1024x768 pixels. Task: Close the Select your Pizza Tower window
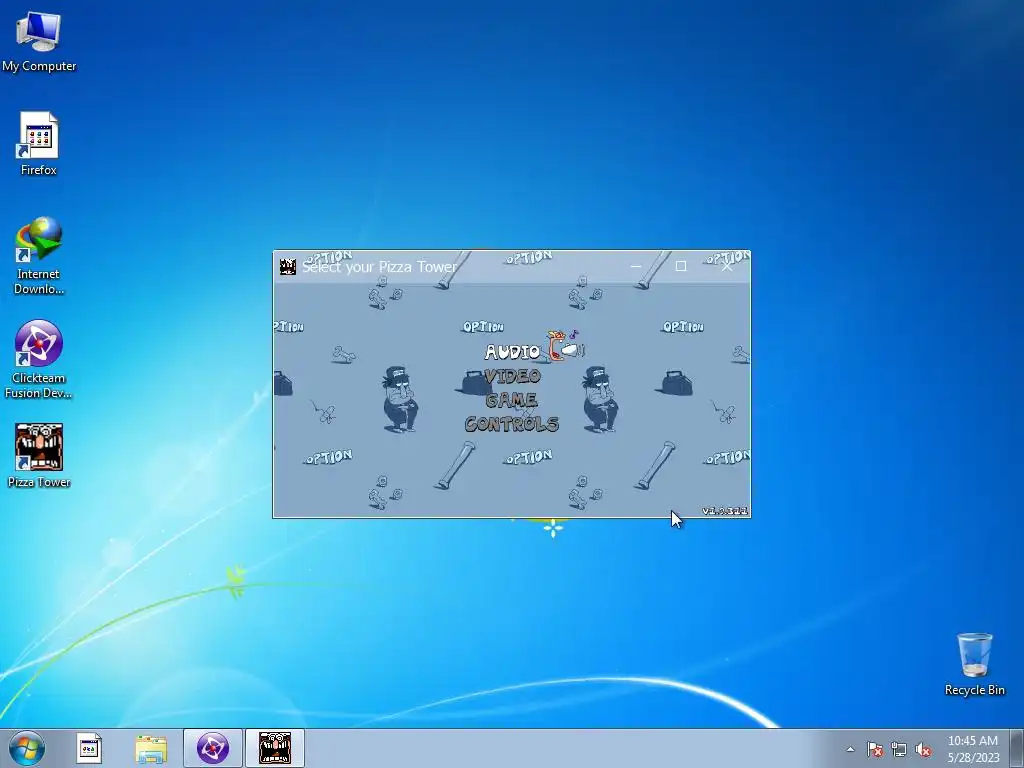(x=726, y=266)
